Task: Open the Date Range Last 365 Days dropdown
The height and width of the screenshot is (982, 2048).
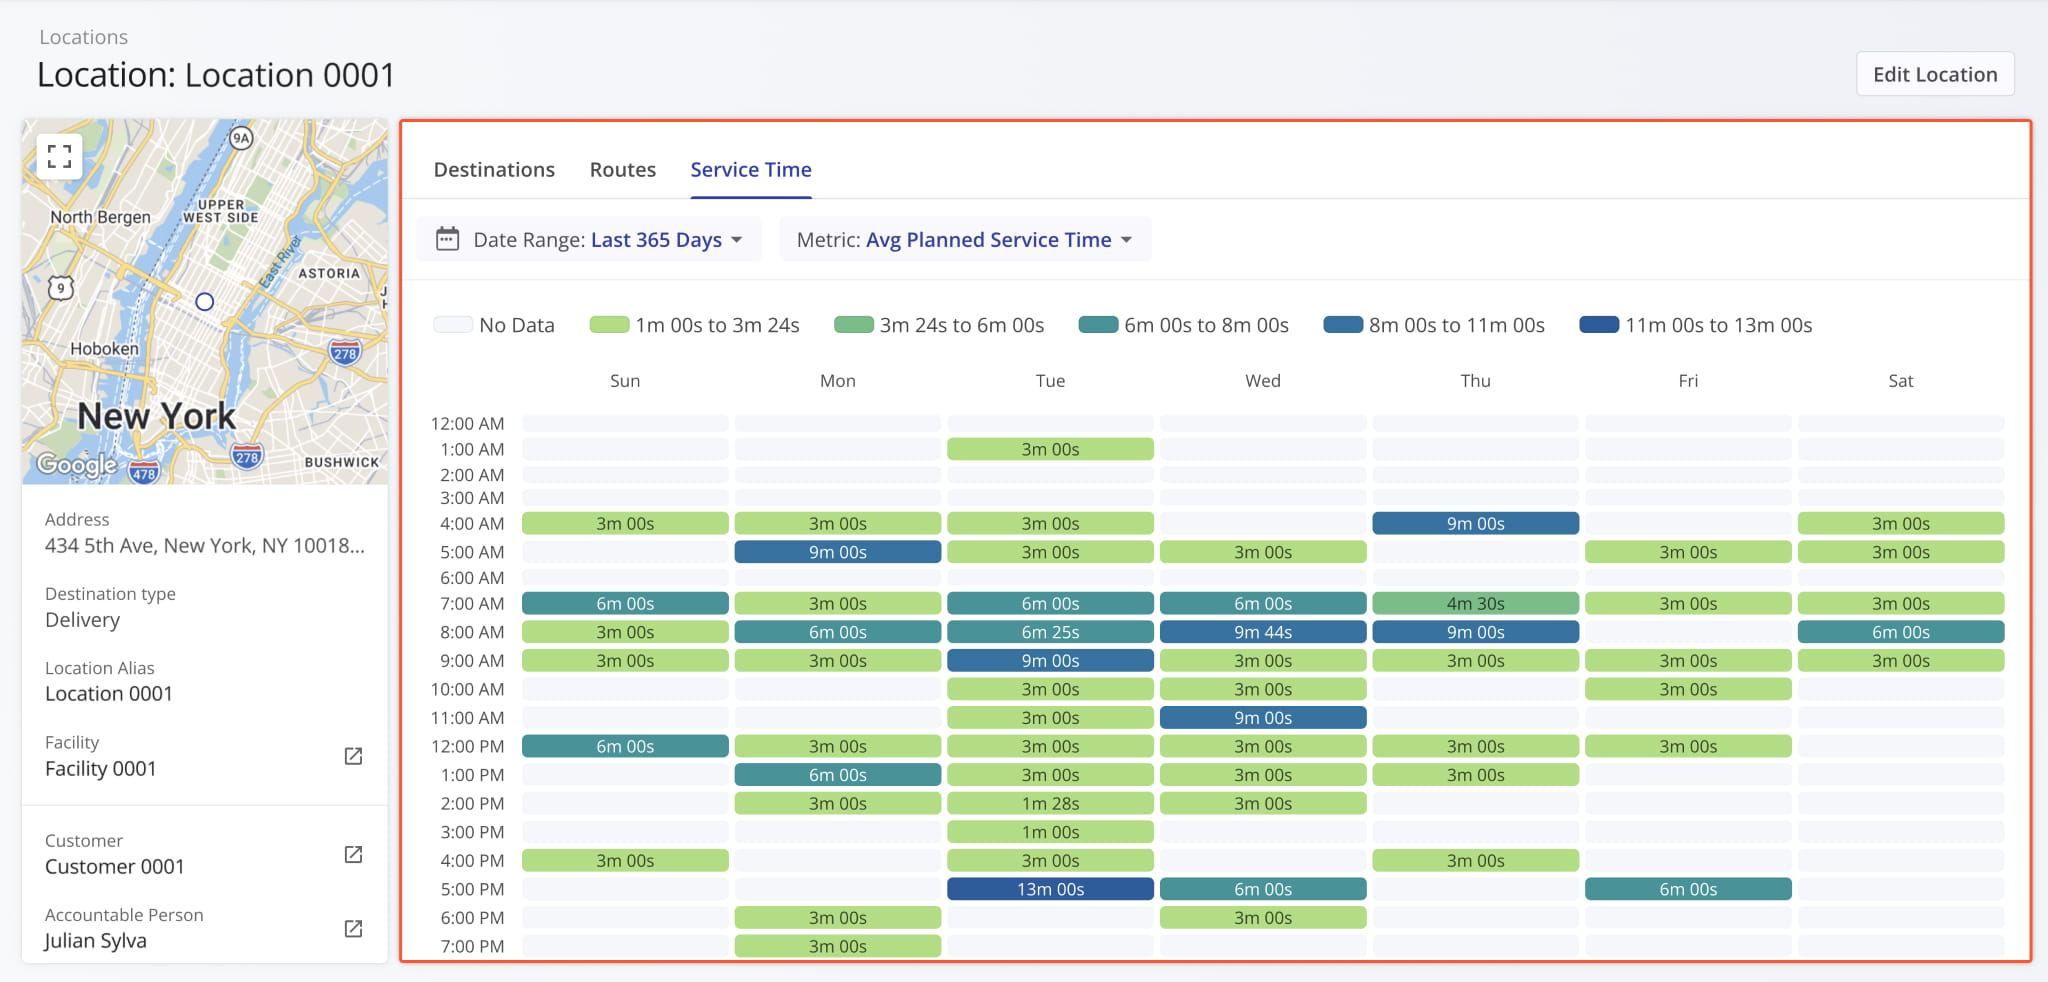Action: [x=665, y=240]
